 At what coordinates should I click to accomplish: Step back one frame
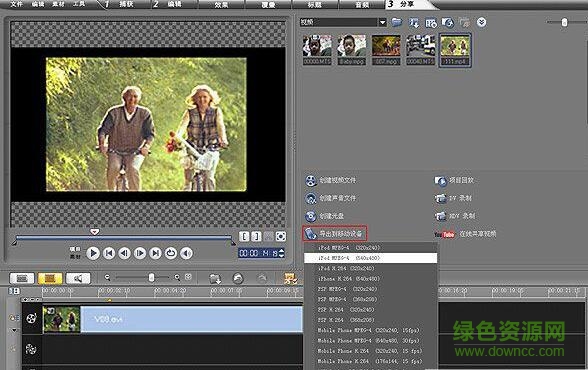(124, 253)
